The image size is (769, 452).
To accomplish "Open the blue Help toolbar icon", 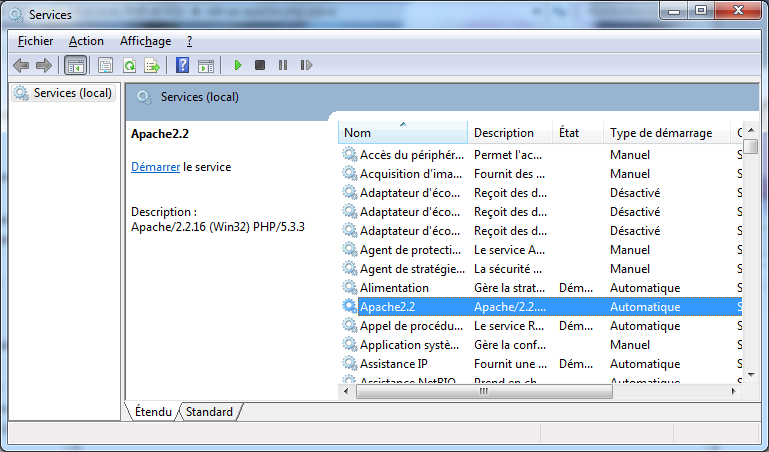I will click(x=182, y=65).
